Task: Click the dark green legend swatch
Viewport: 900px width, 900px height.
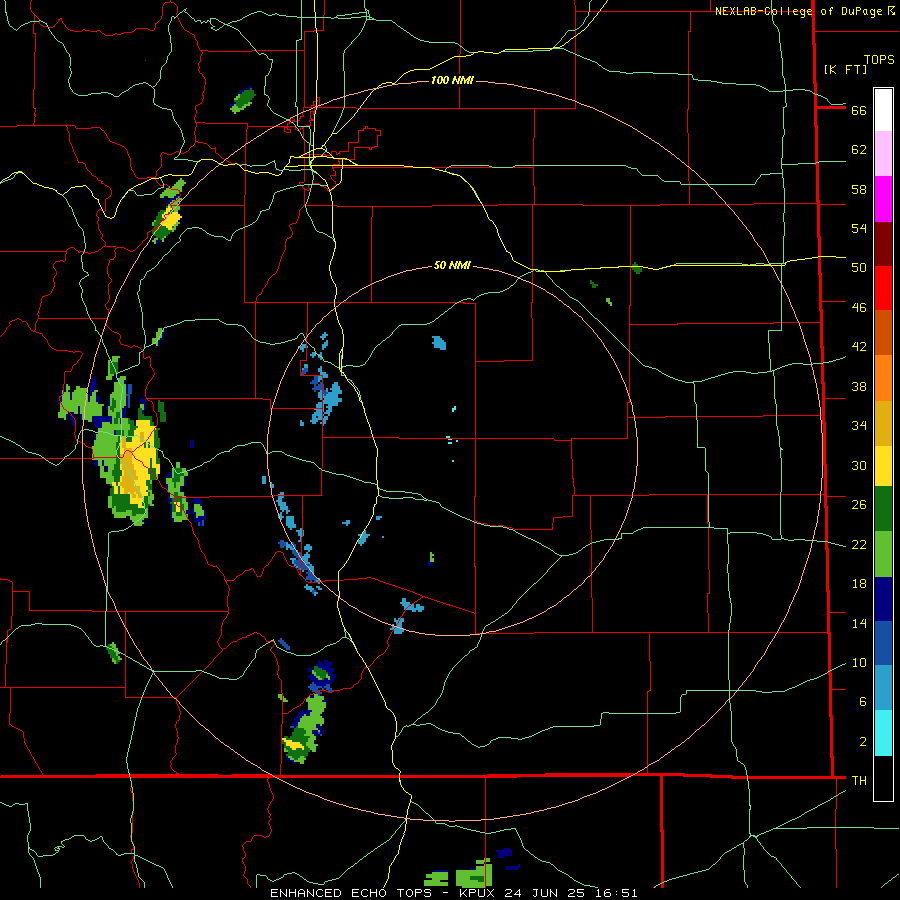Action: click(883, 509)
